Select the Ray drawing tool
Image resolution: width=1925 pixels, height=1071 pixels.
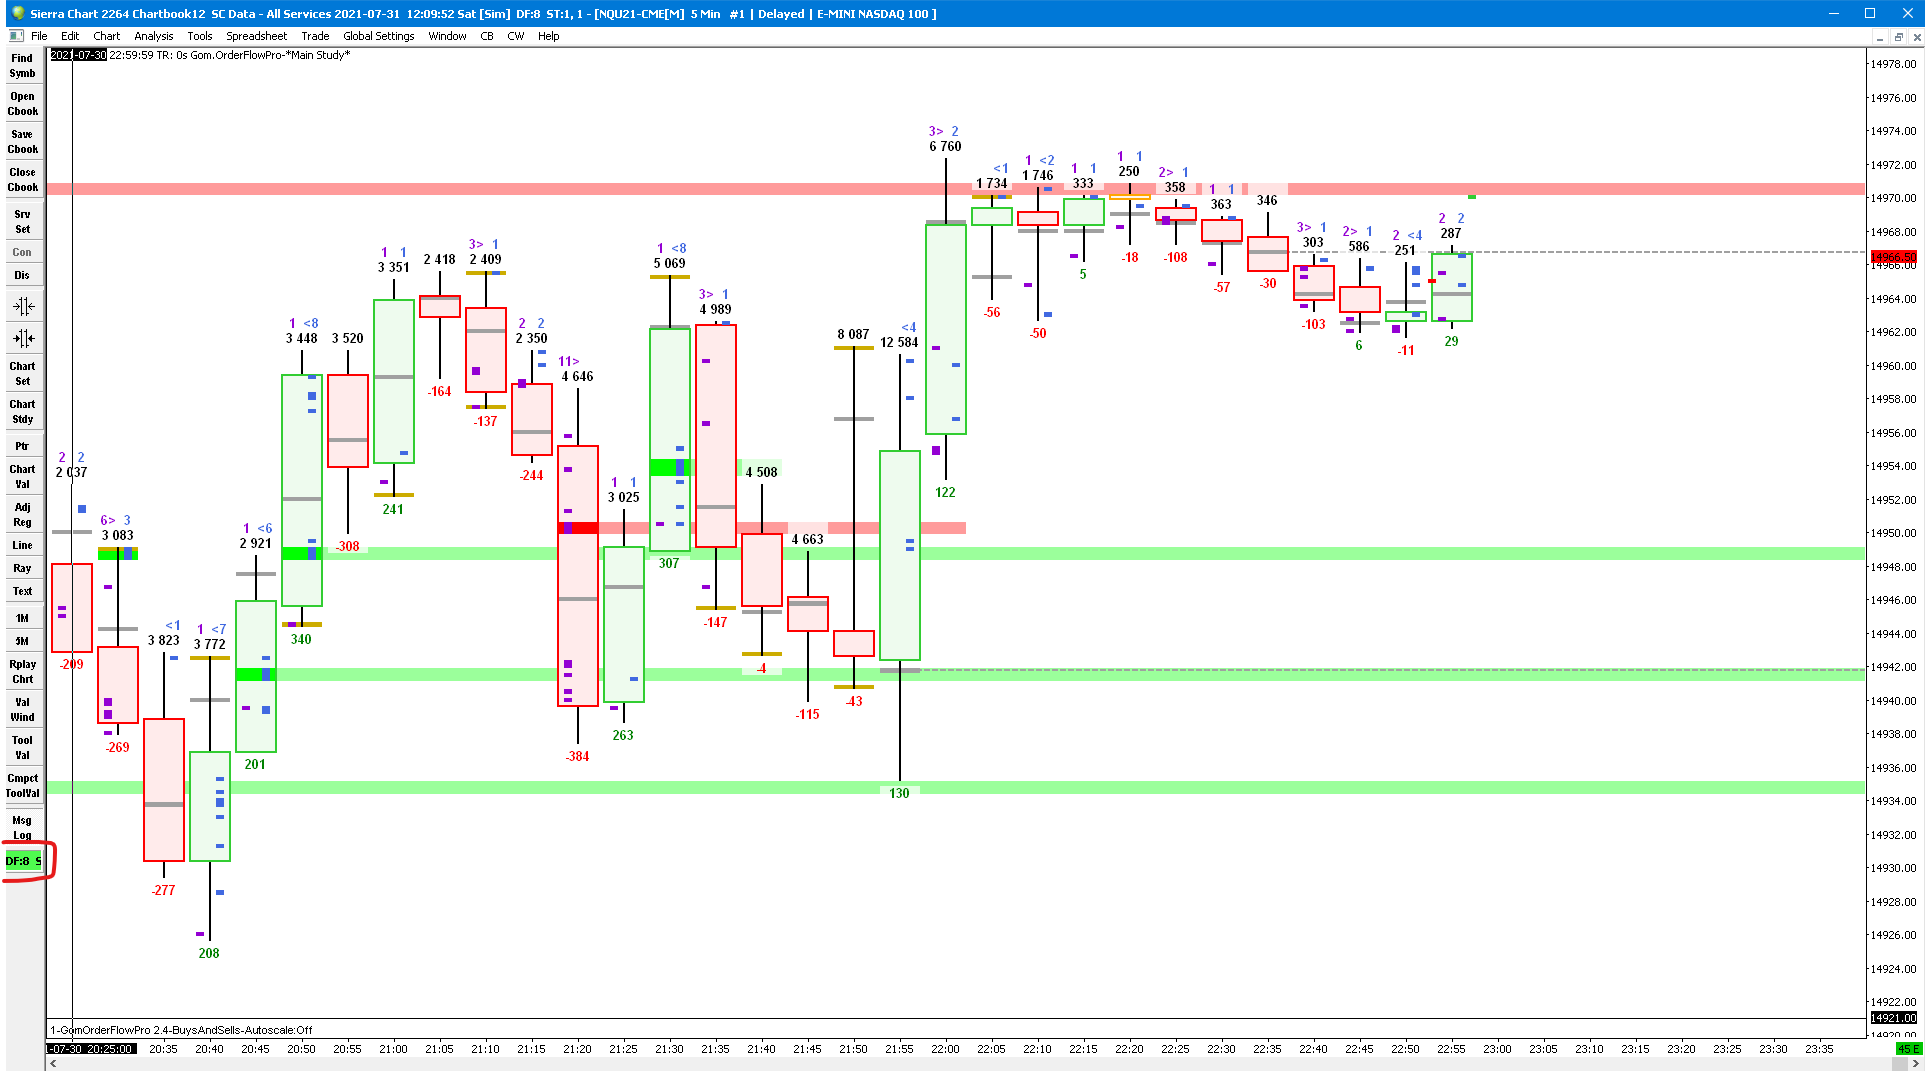(23, 569)
